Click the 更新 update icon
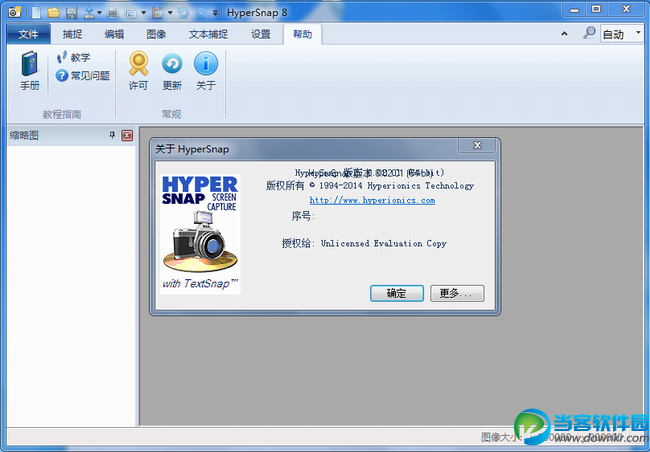This screenshot has height=452, width=650. coord(172,70)
